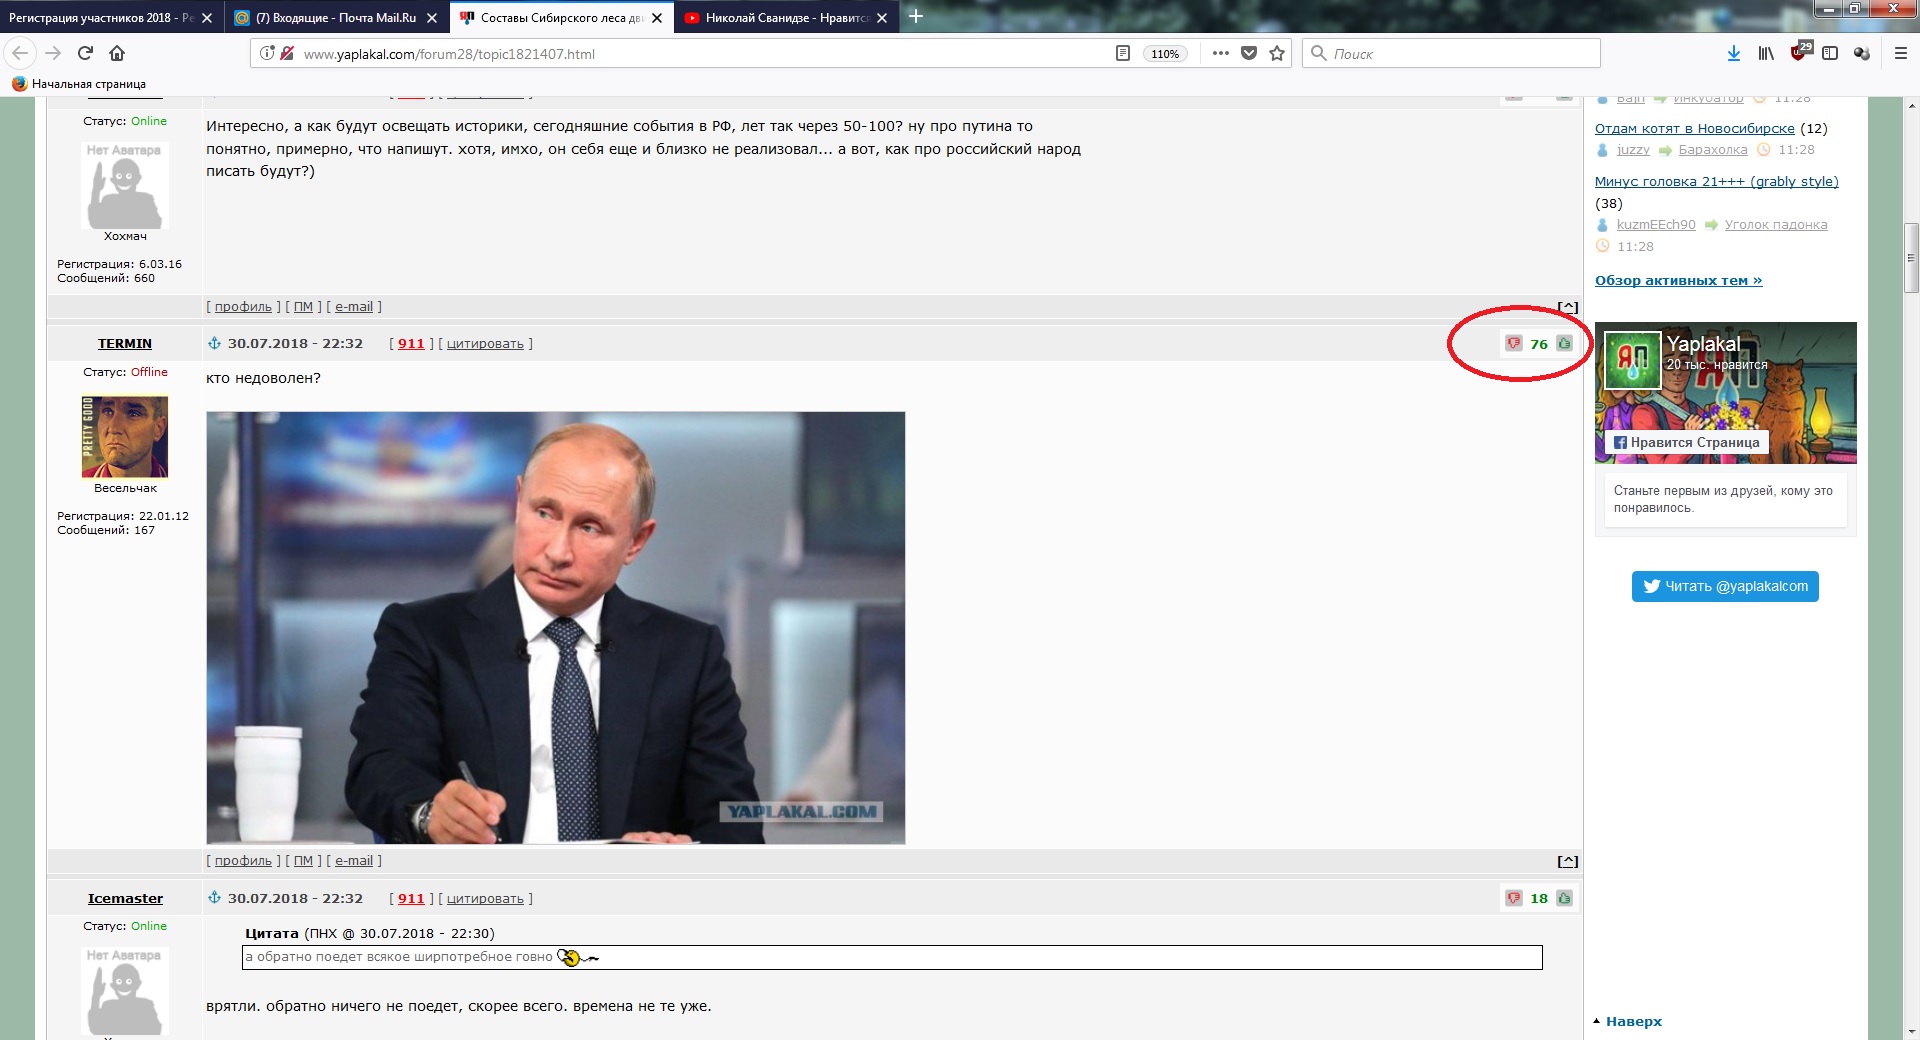Close the Николай Сванидзе tab

coord(882,18)
